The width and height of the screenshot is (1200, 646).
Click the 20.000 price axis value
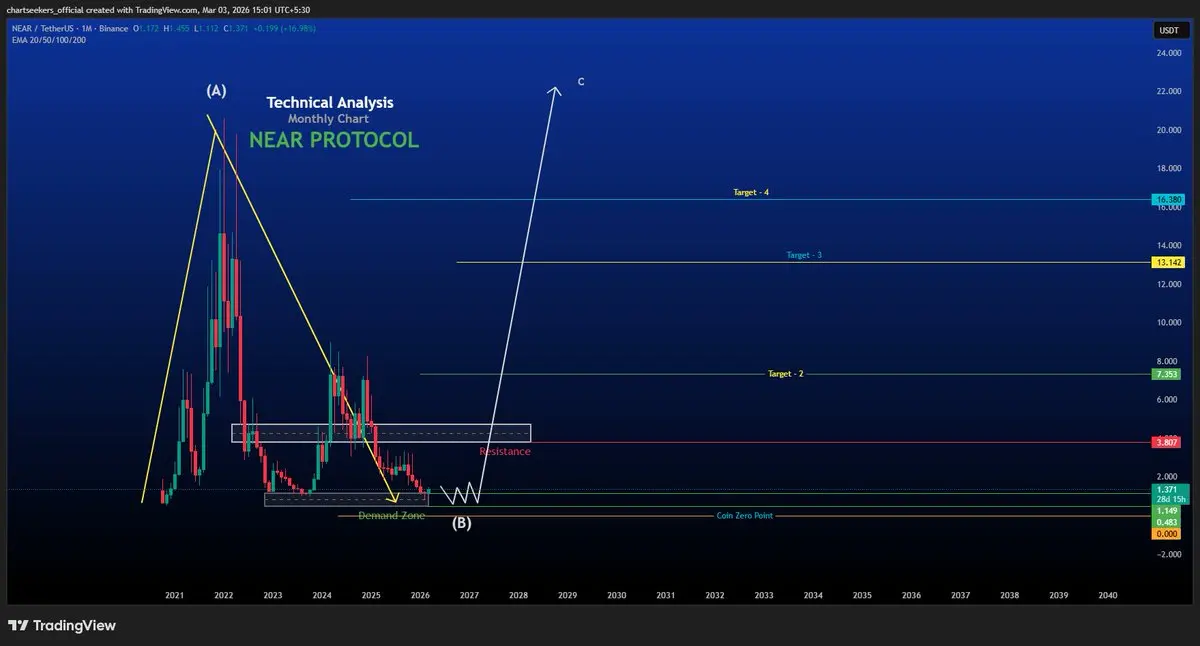coord(1169,130)
